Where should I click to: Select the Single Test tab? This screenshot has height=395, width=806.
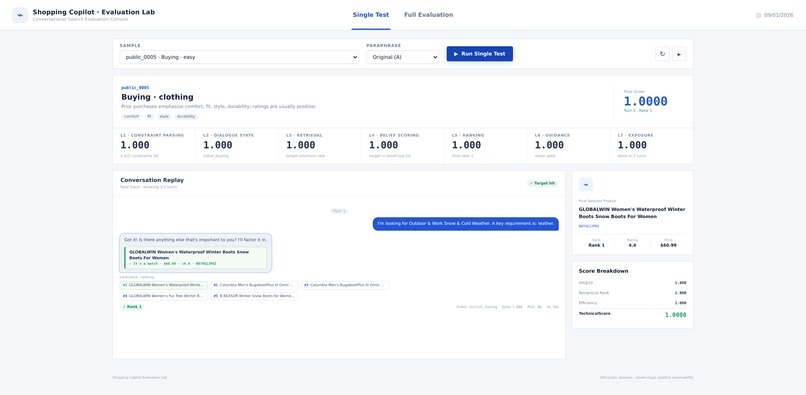coord(371,15)
